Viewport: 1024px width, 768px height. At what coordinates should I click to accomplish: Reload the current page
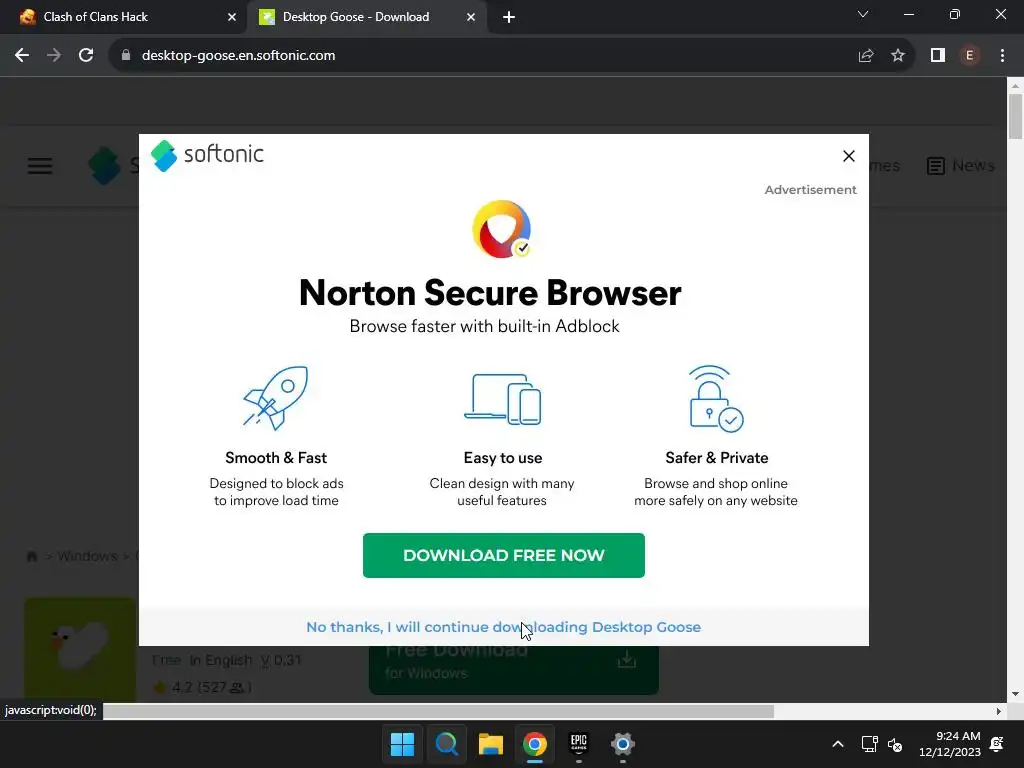click(86, 56)
